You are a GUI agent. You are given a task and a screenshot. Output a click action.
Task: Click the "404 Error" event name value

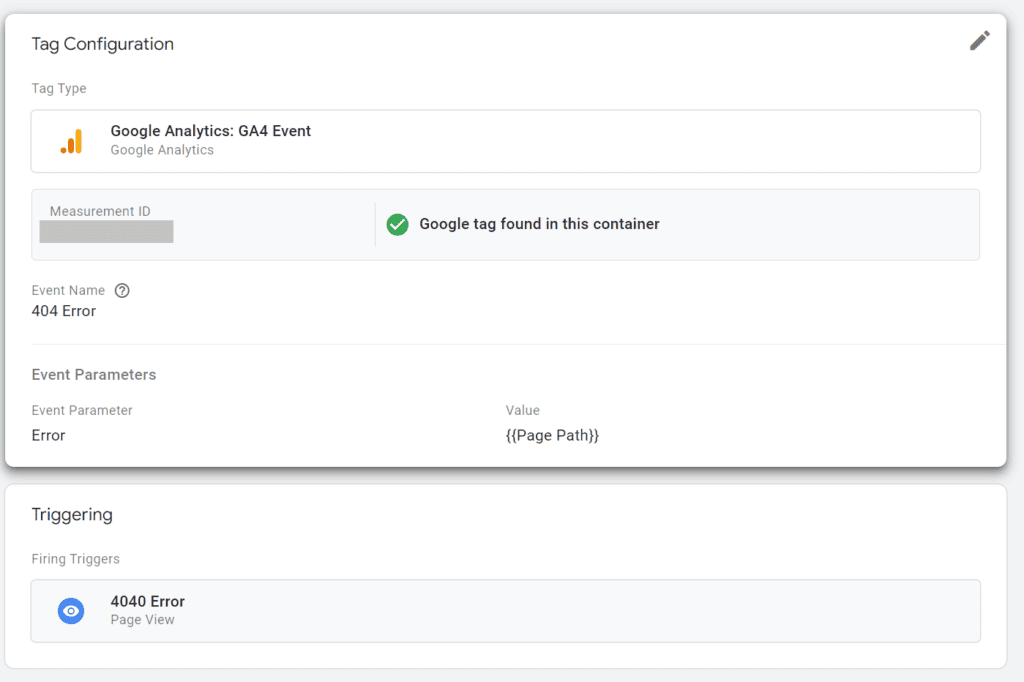[x=64, y=311]
